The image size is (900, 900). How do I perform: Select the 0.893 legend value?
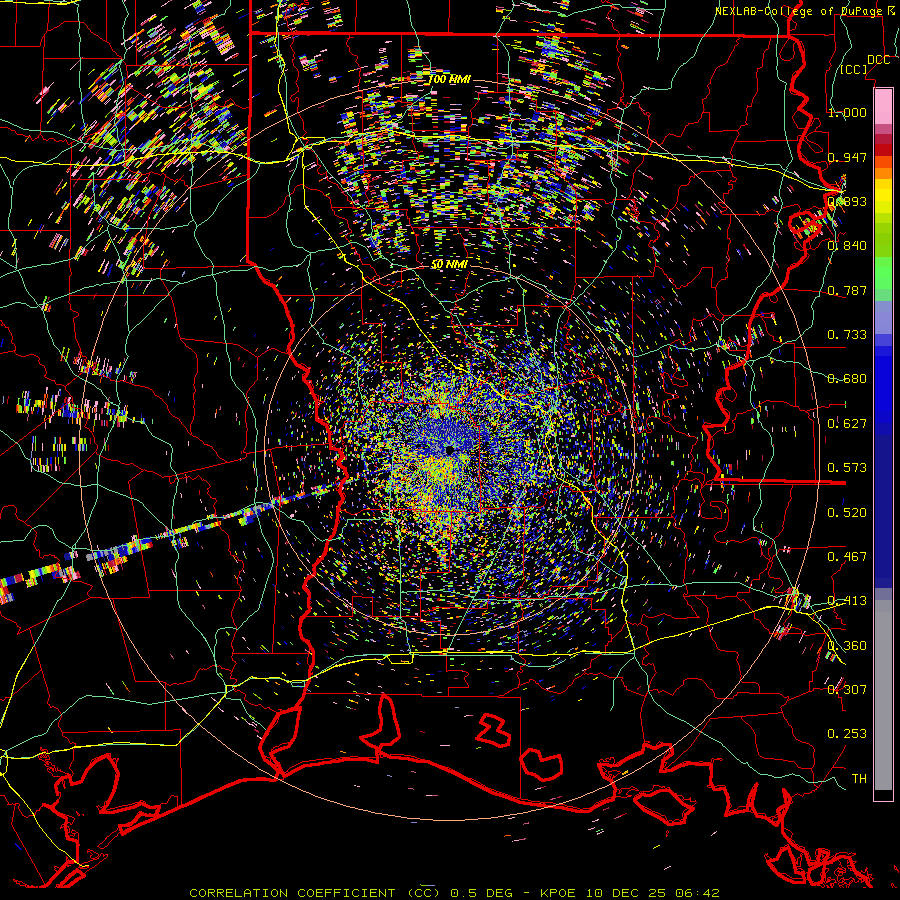pos(847,201)
